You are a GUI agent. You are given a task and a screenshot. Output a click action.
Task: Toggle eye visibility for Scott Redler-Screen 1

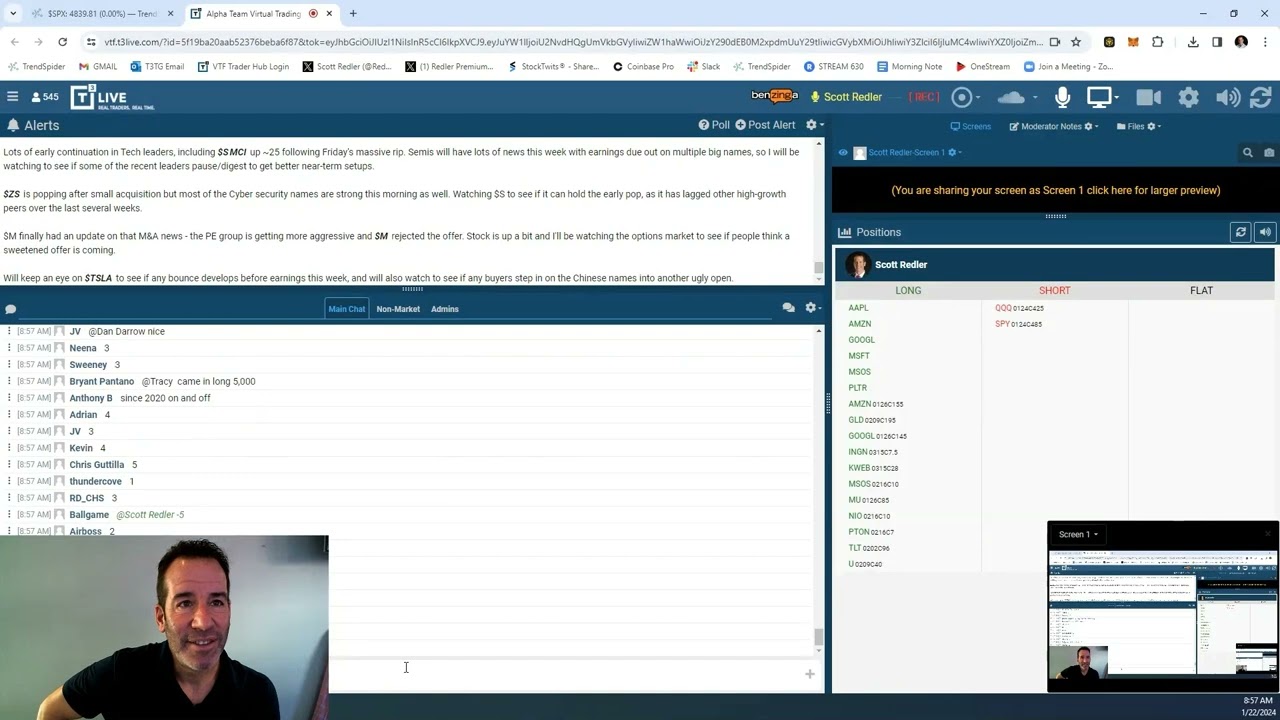click(843, 153)
